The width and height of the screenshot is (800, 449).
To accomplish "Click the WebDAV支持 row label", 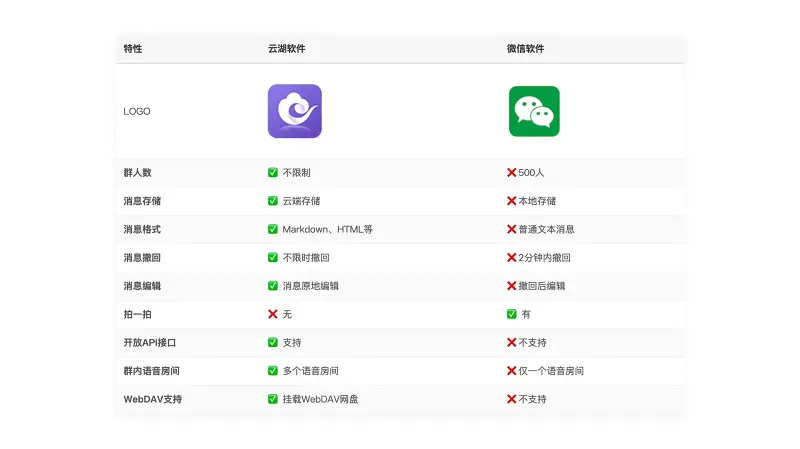I will tap(153, 399).
